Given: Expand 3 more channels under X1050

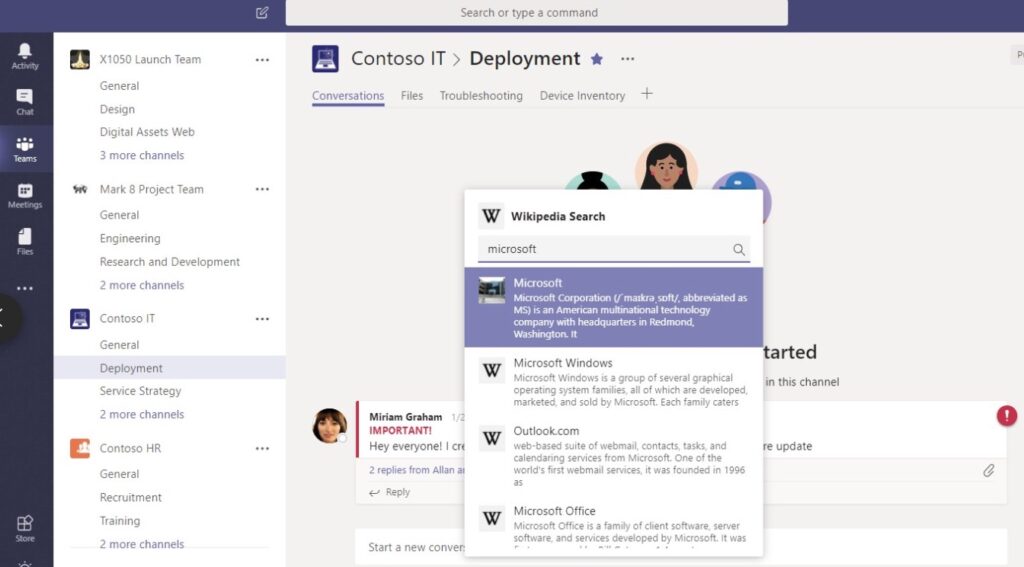Looking at the screenshot, I should (142, 155).
